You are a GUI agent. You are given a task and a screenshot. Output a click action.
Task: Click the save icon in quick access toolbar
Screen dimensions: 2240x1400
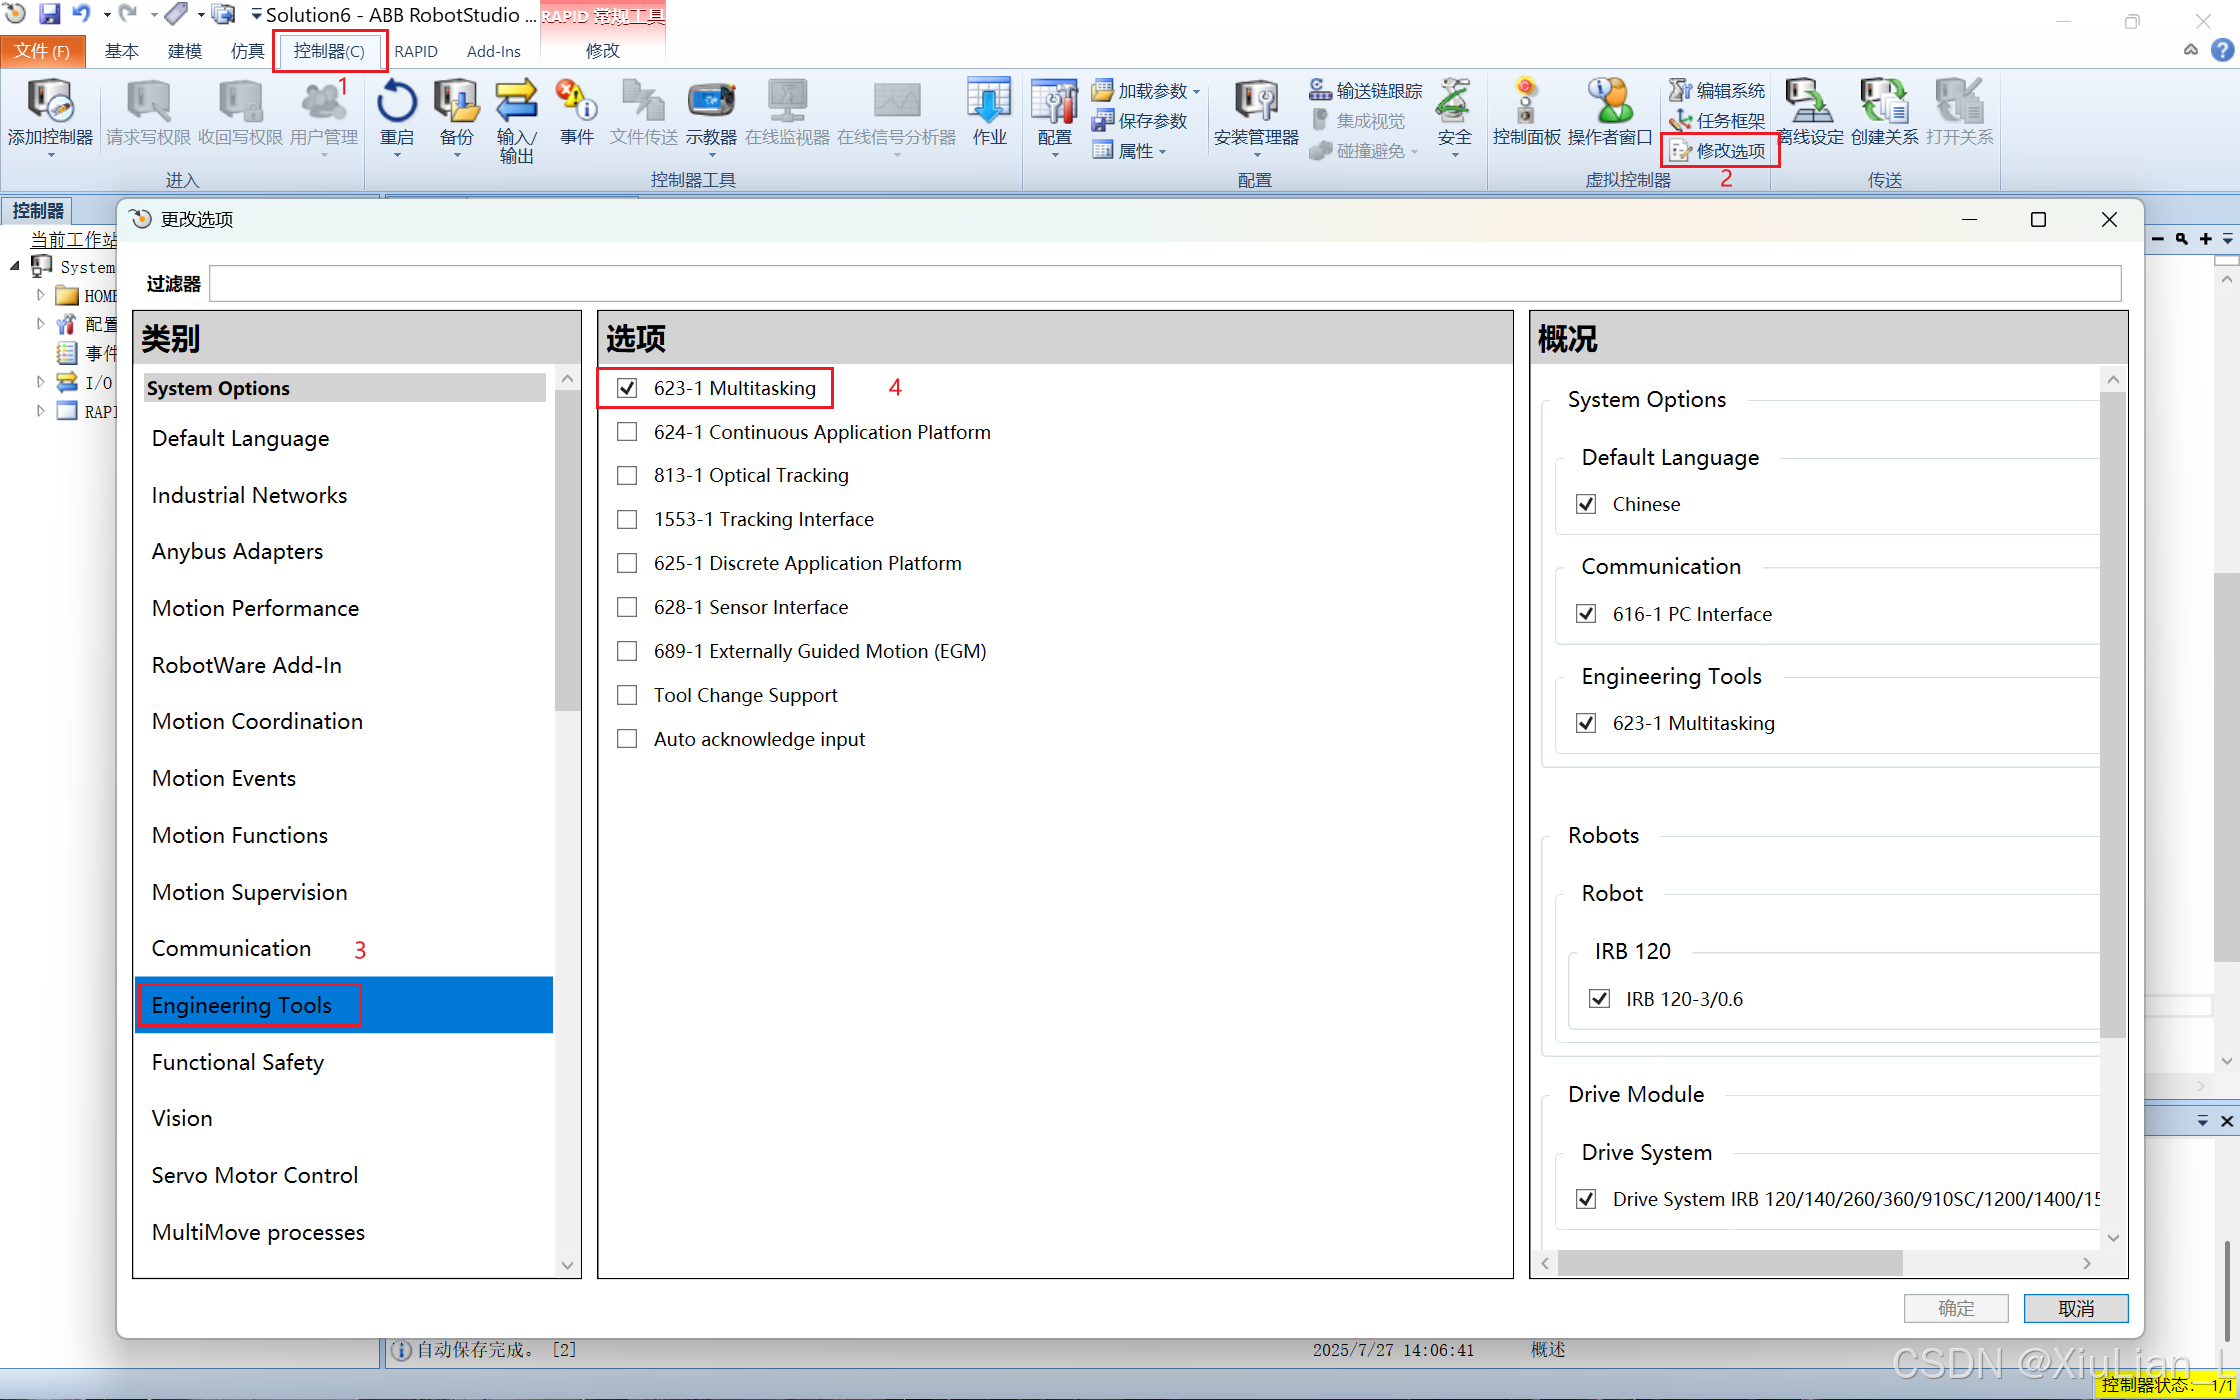(49, 14)
